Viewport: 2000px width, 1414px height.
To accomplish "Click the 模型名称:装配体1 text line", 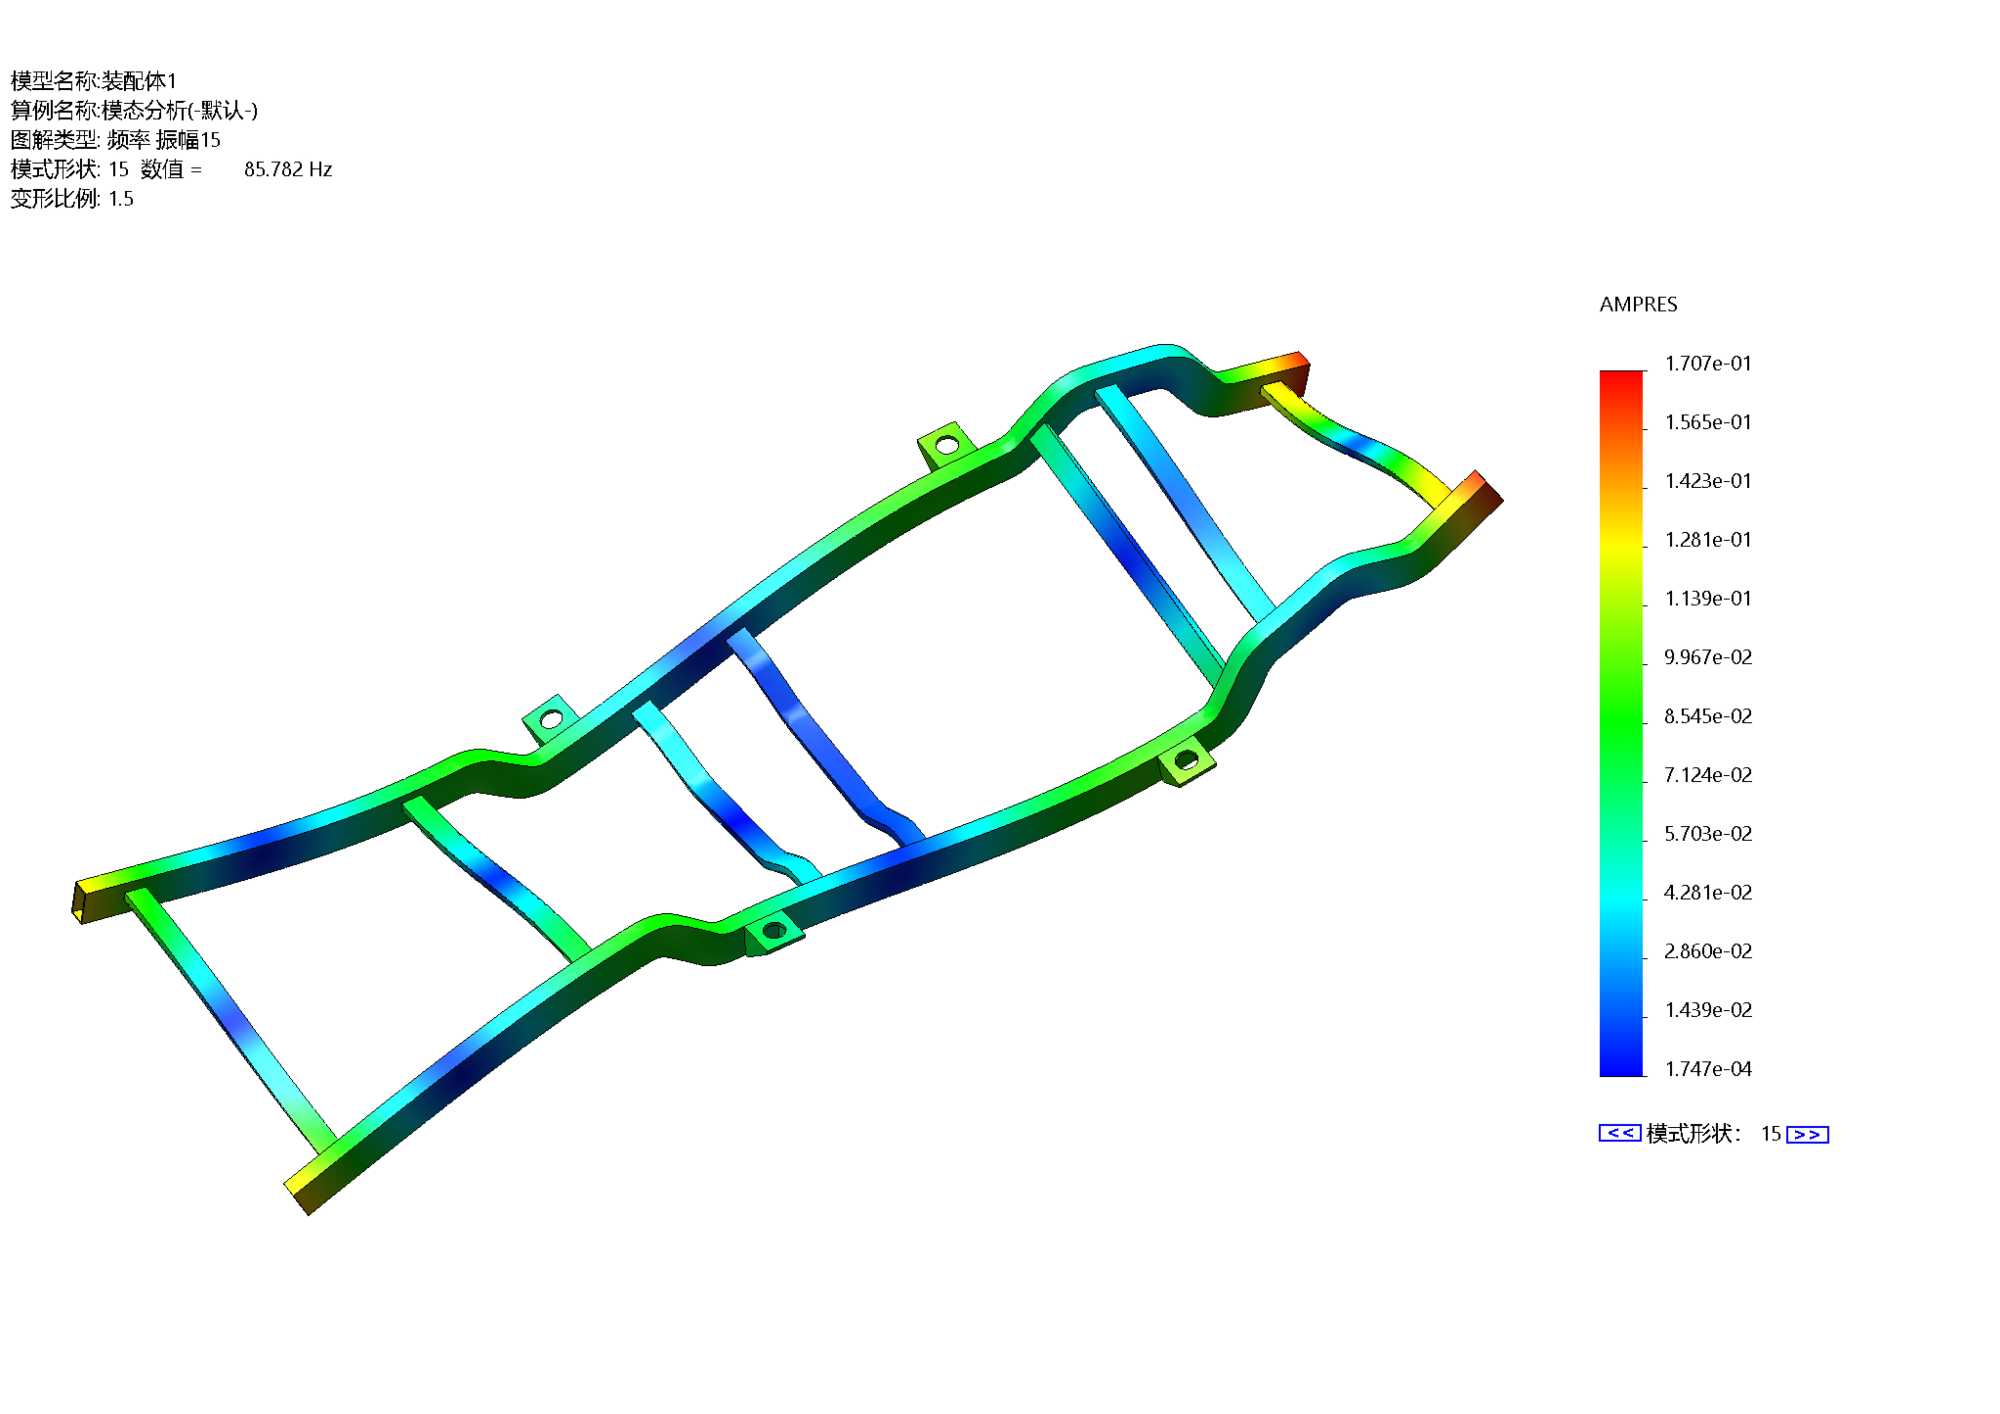I will 93,81.
